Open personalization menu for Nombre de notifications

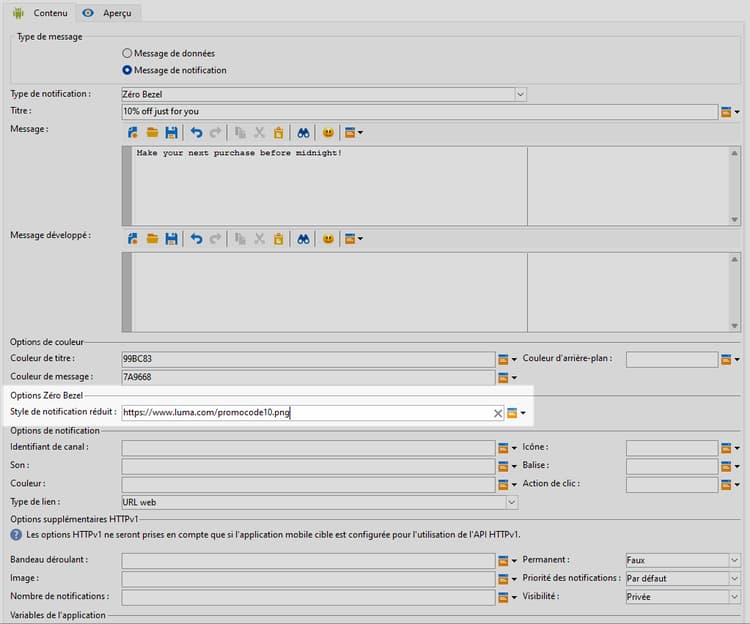pos(507,597)
